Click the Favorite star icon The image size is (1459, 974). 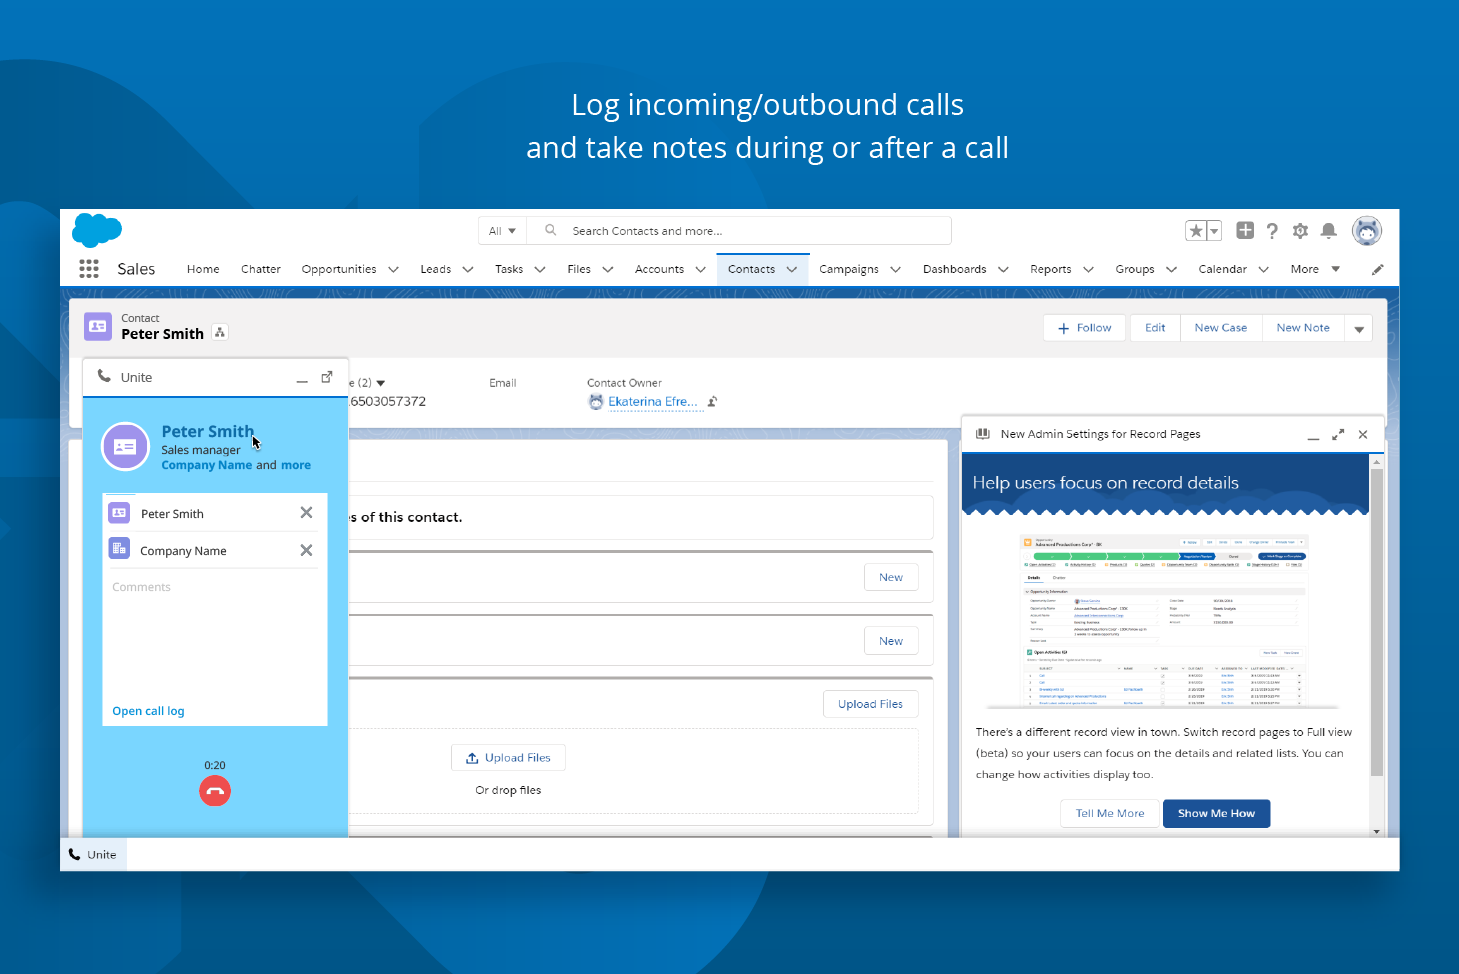[1196, 230]
